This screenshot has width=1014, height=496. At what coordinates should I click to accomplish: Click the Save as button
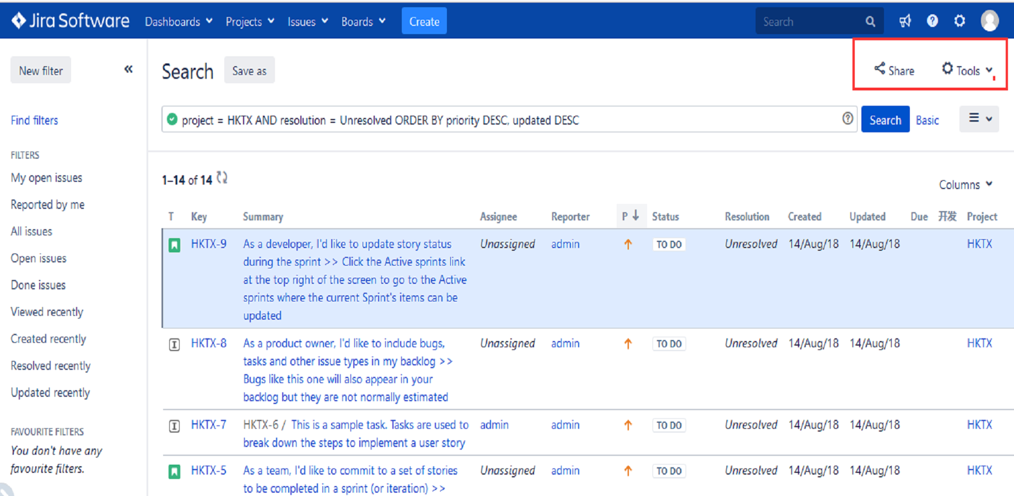click(x=249, y=71)
